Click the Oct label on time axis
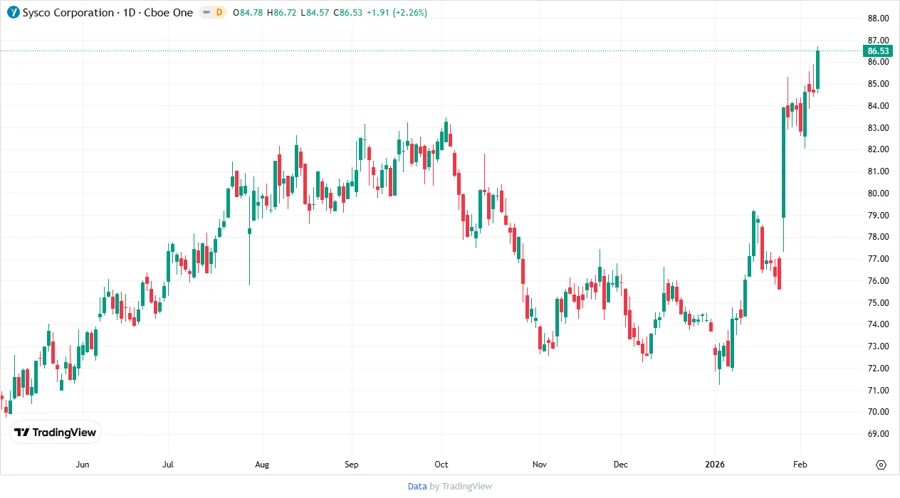The height and width of the screenshot is (498, 900). point(441,464)
